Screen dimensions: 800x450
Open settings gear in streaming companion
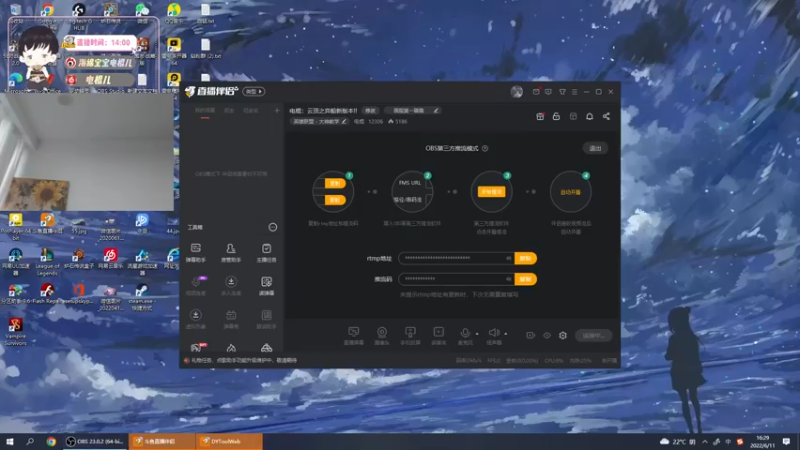click(563, 335)
